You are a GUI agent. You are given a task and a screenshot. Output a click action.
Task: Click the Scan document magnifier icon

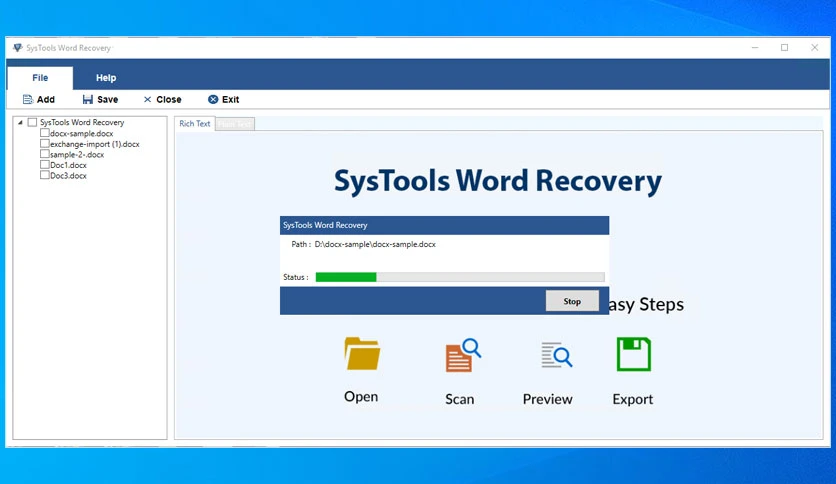coord(463,354)
